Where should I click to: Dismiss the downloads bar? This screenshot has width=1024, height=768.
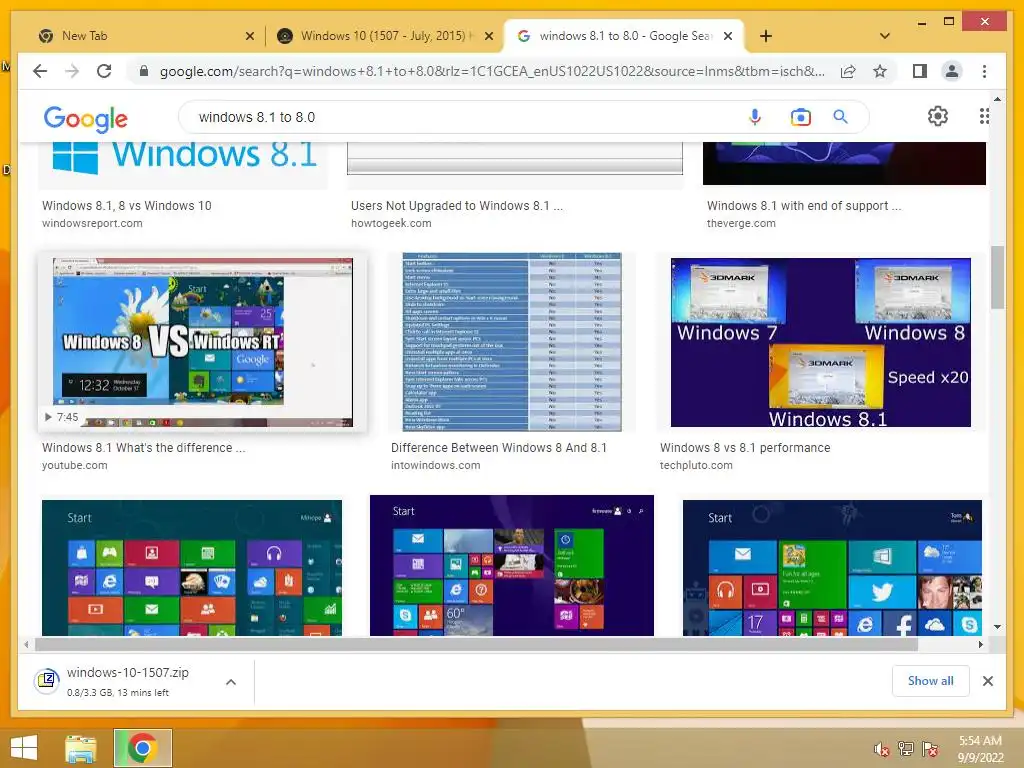coord(987,681)
